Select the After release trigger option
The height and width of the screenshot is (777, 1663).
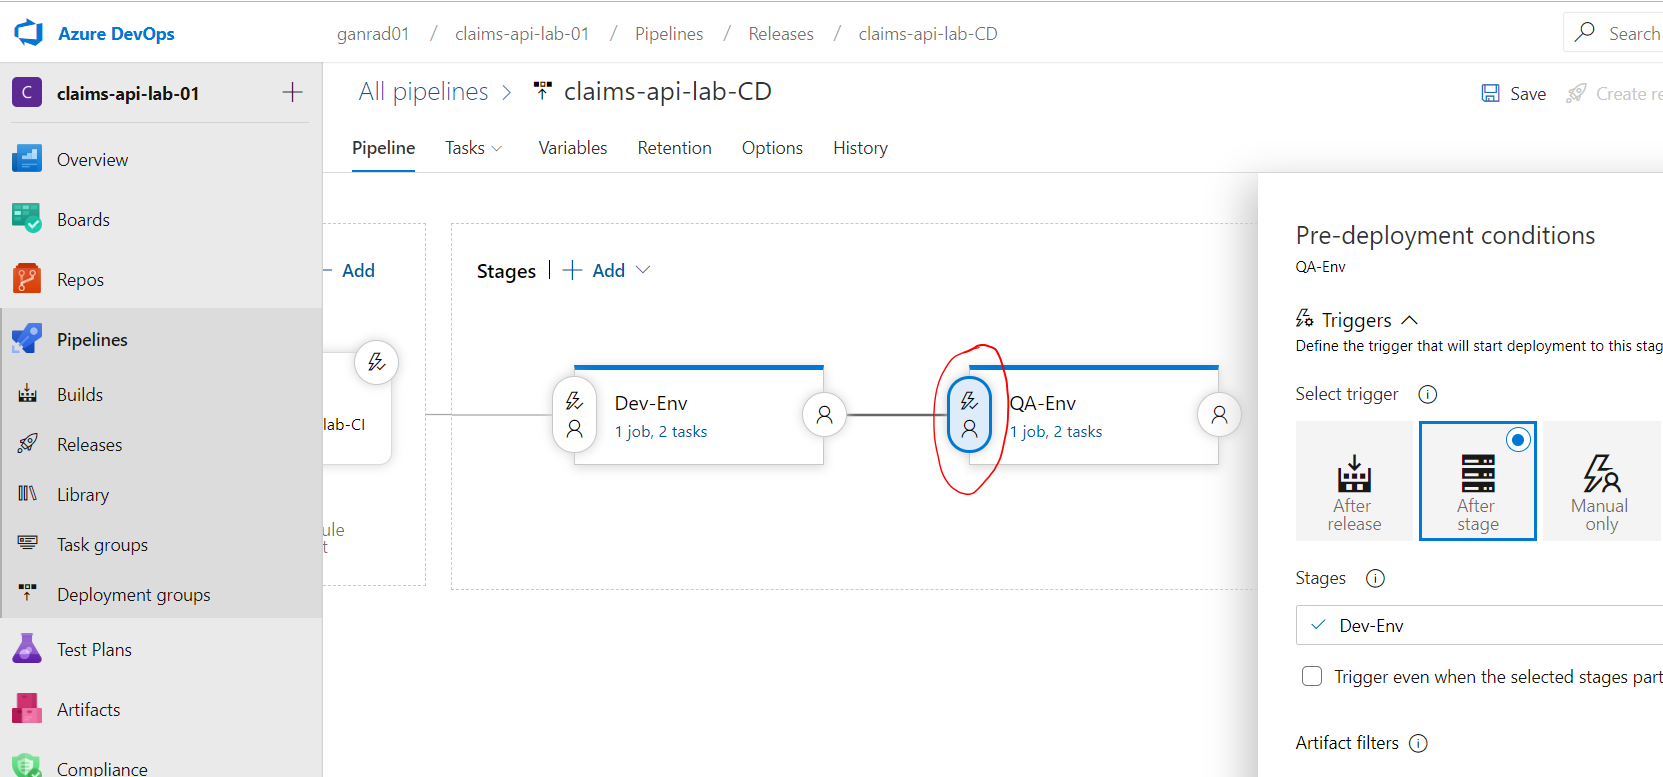click(x=1354, y=481)
